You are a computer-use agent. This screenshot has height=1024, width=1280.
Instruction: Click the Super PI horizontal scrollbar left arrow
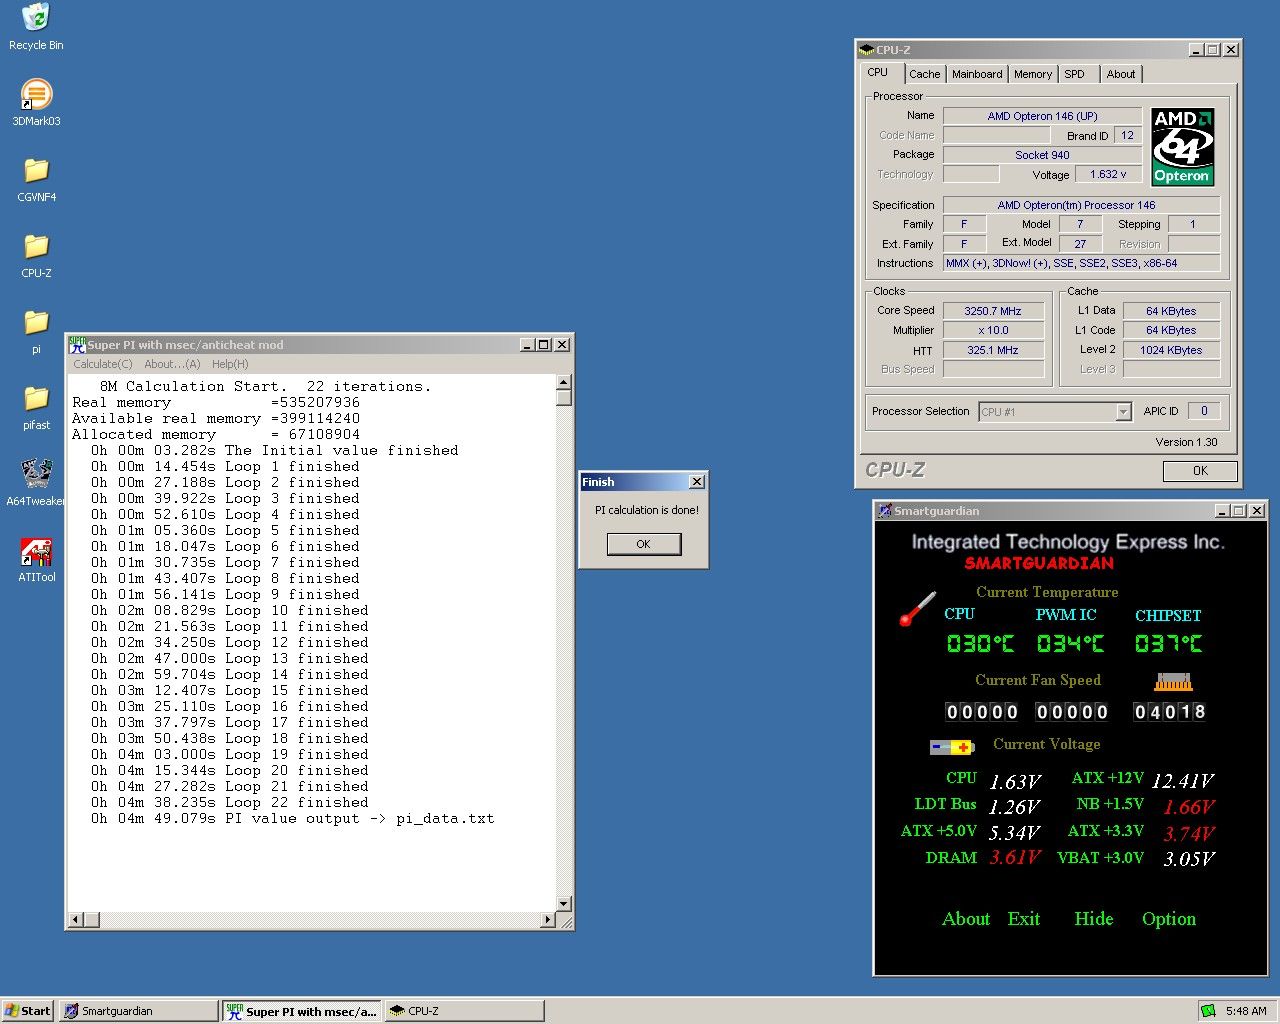pos(76,920)
